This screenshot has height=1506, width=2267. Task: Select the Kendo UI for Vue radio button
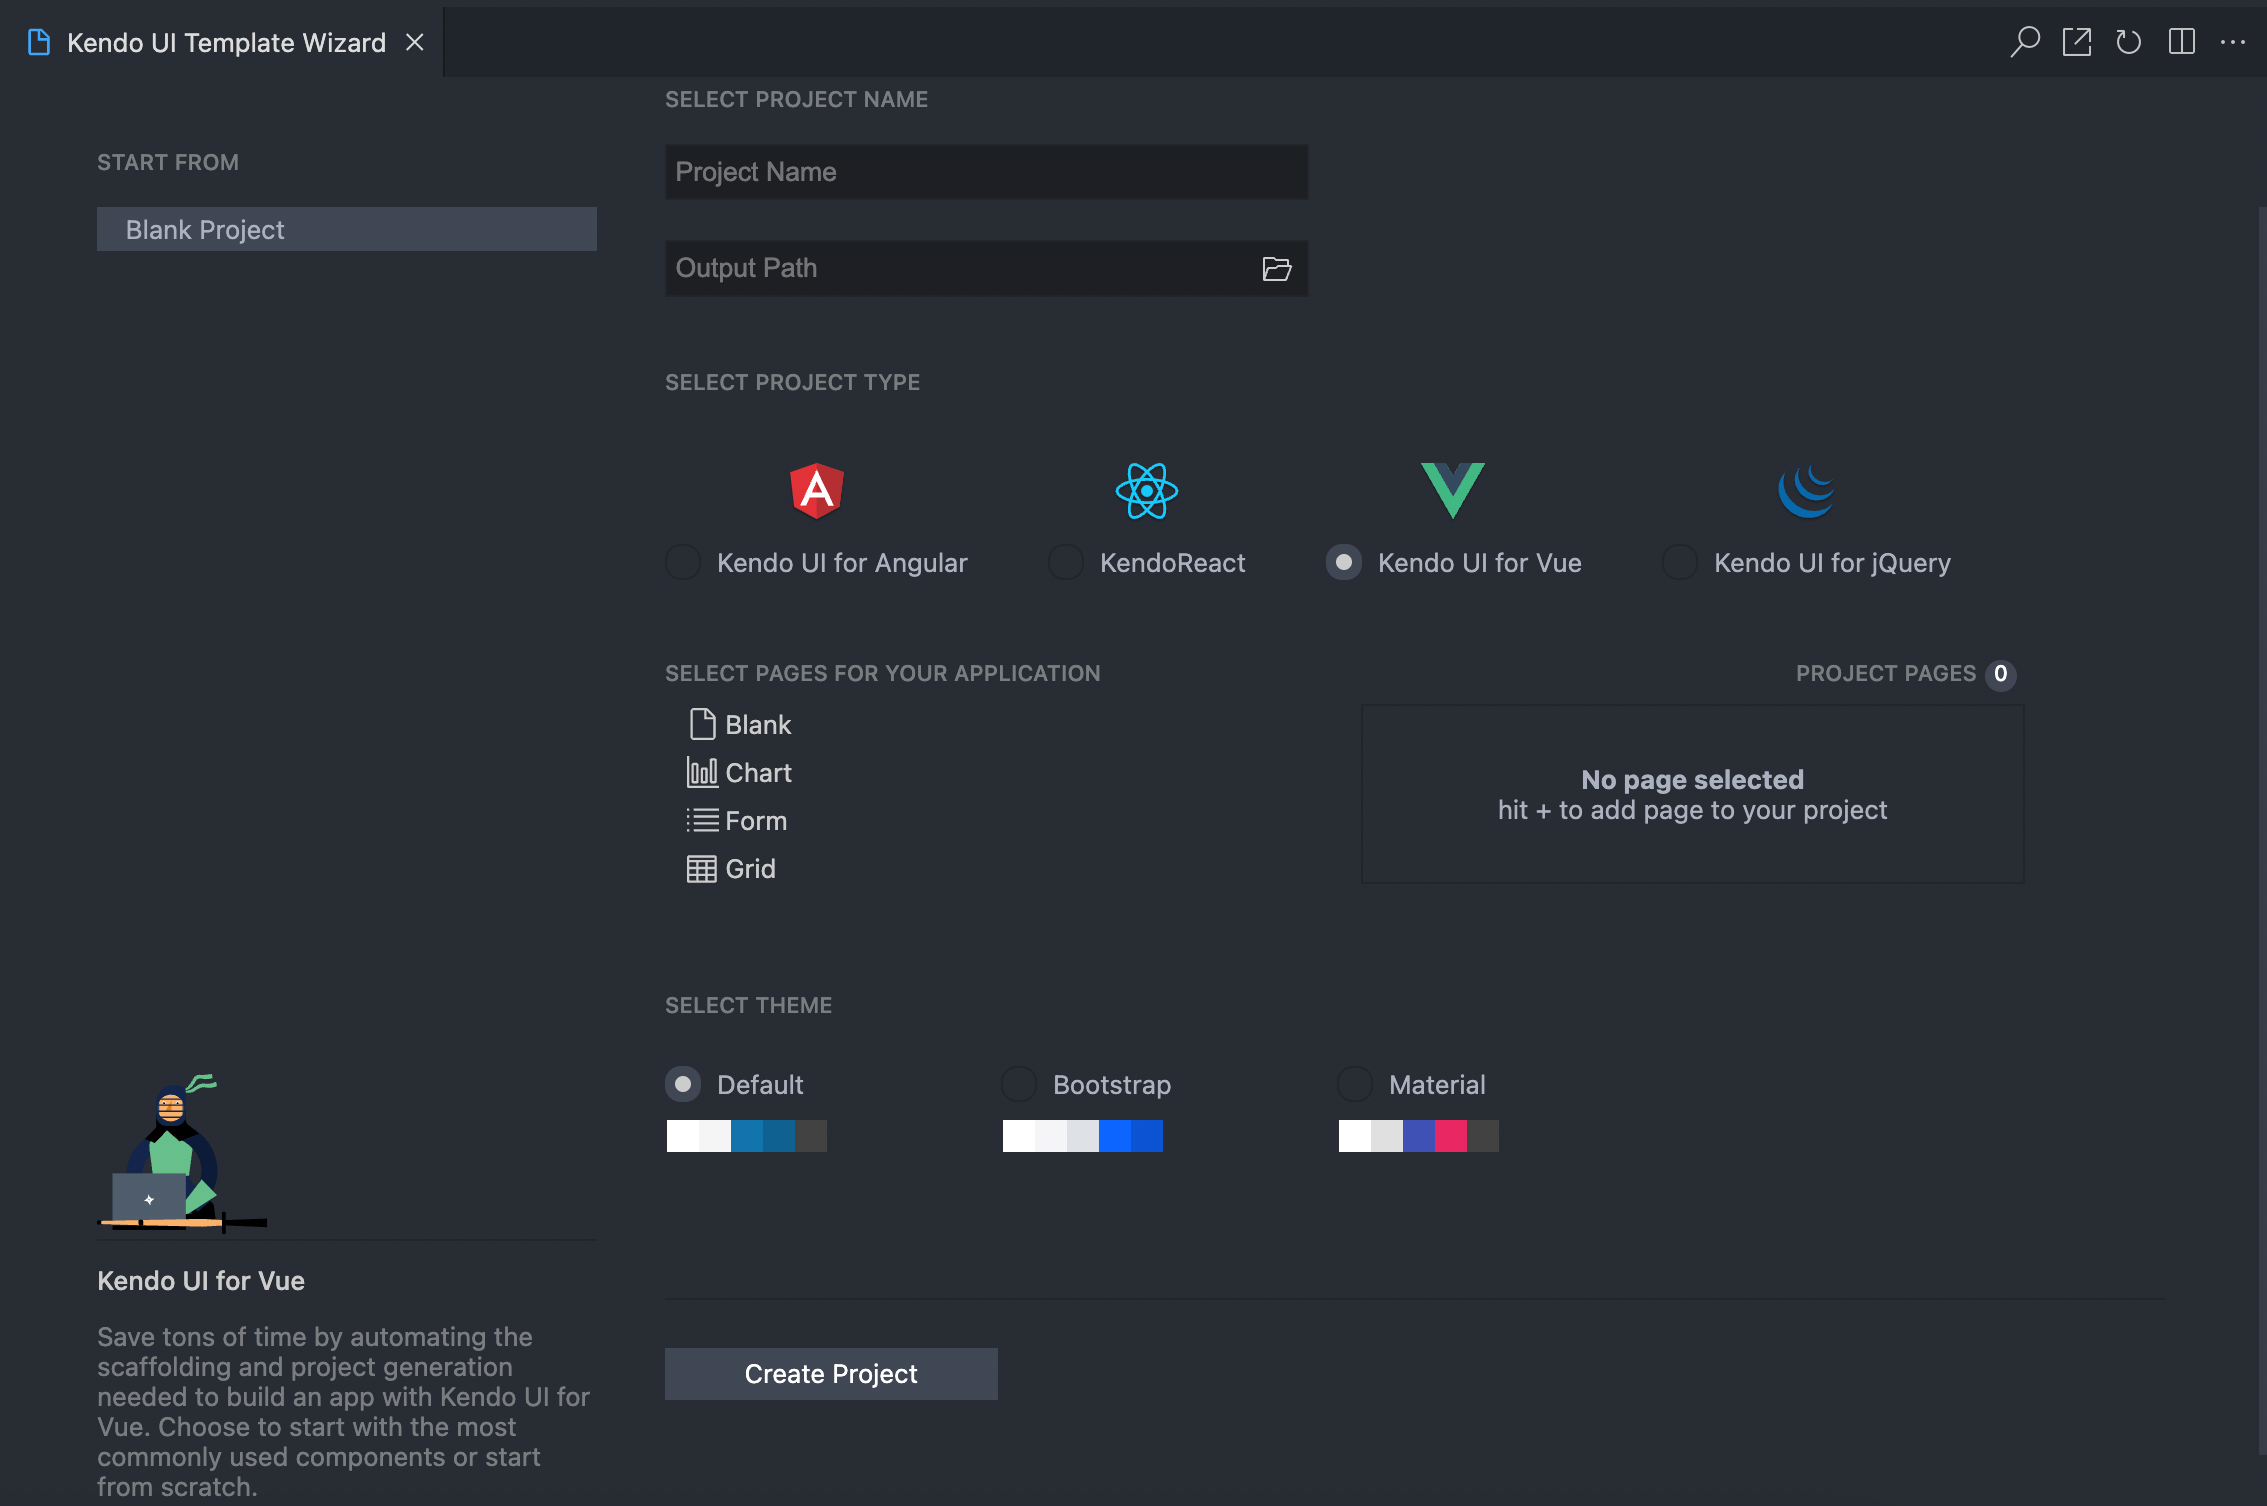coord(1344,562)
